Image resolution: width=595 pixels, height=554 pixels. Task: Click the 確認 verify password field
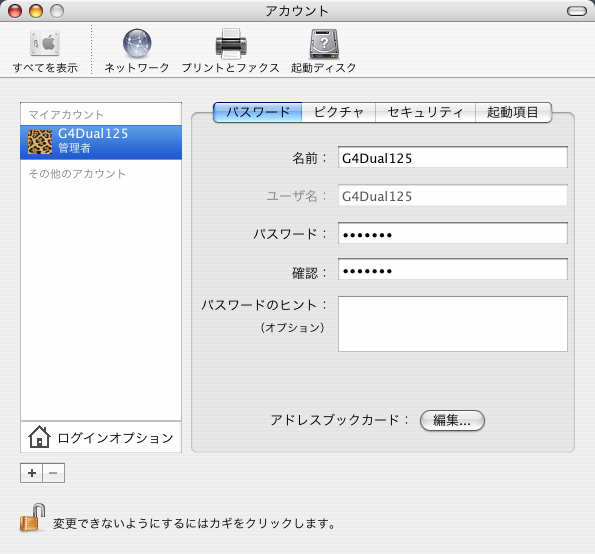[453, 269]
